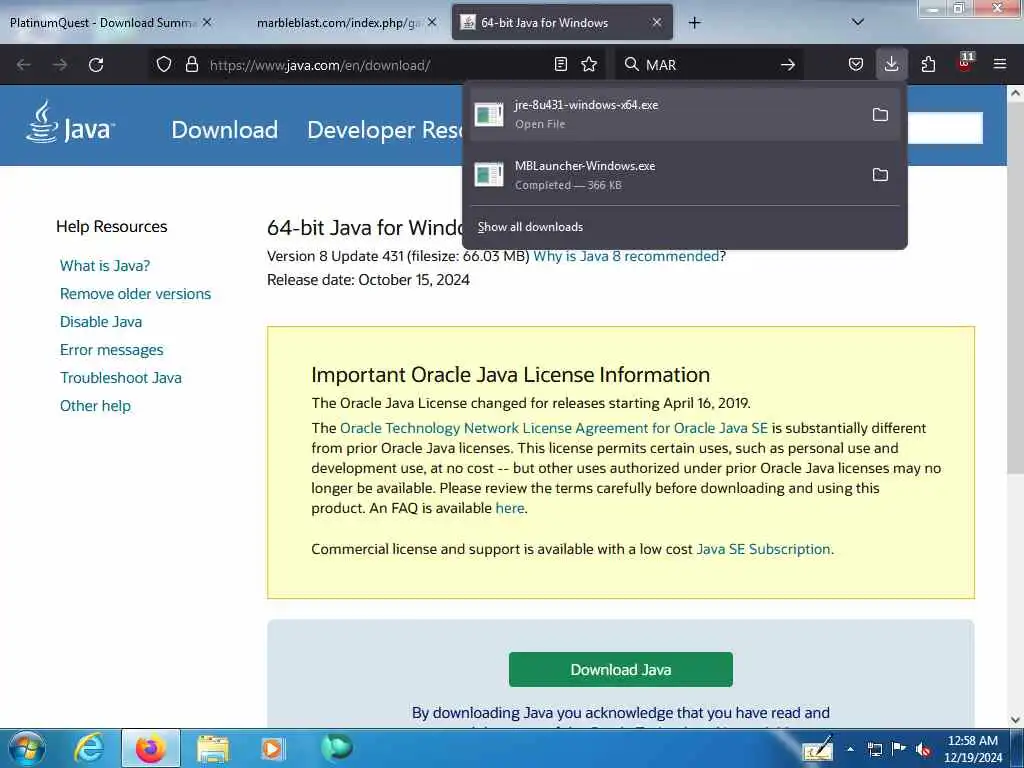1024x768 pixels.
Task: Open Java SE Subscription link
Action: [763, 549]
